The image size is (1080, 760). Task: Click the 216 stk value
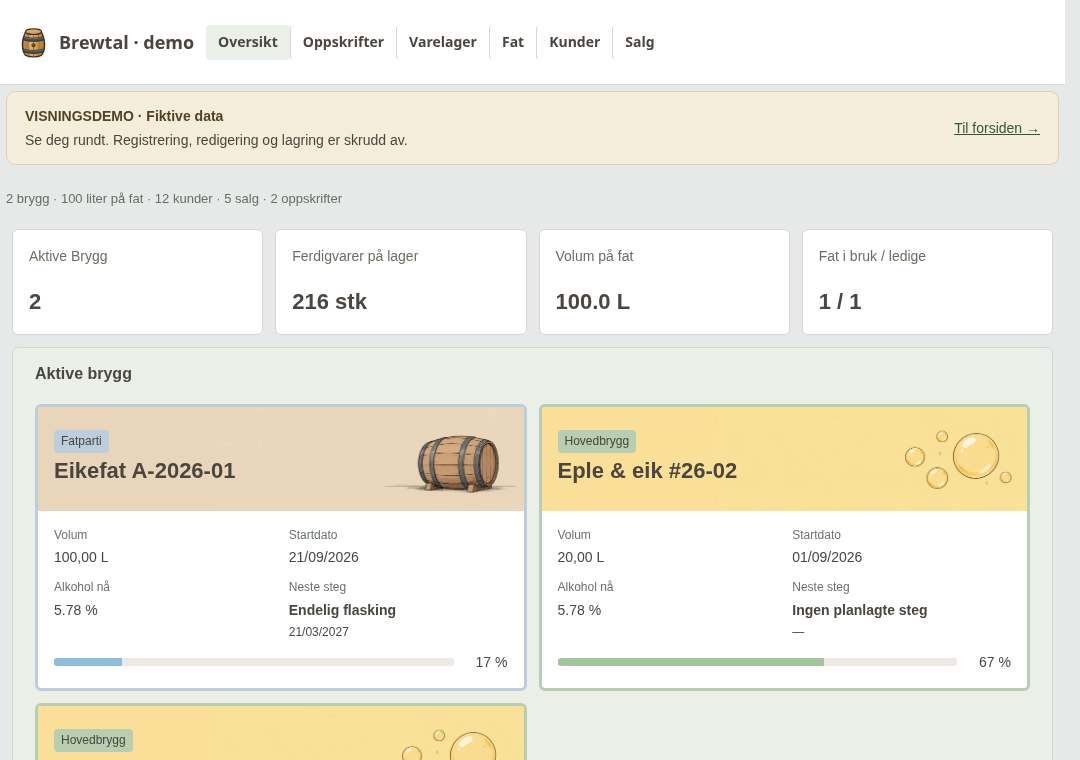click(x=329, y=301)
